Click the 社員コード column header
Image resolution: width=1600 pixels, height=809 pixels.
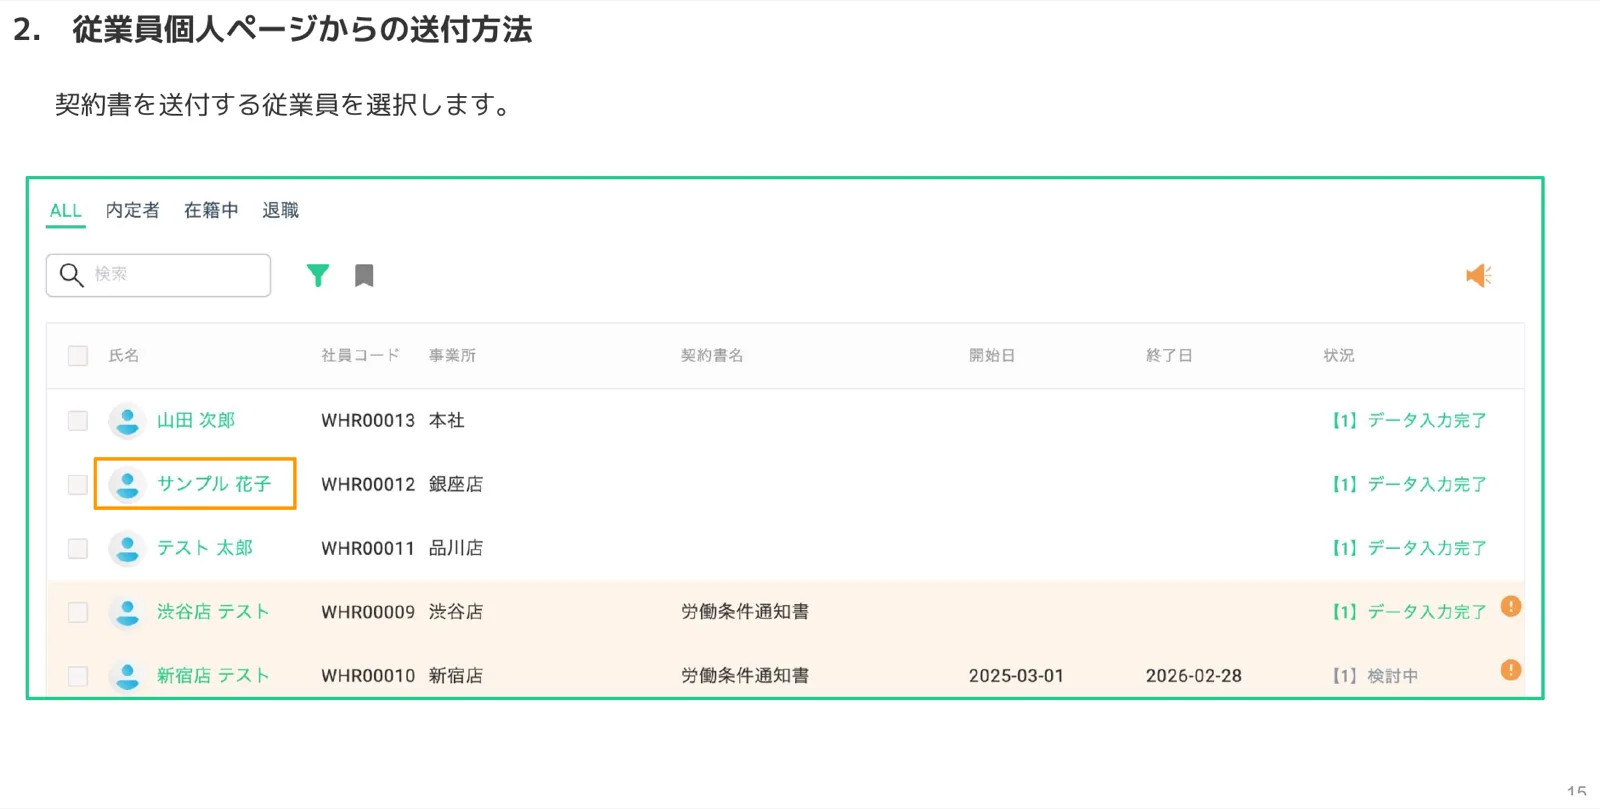[x=360, y=356]
